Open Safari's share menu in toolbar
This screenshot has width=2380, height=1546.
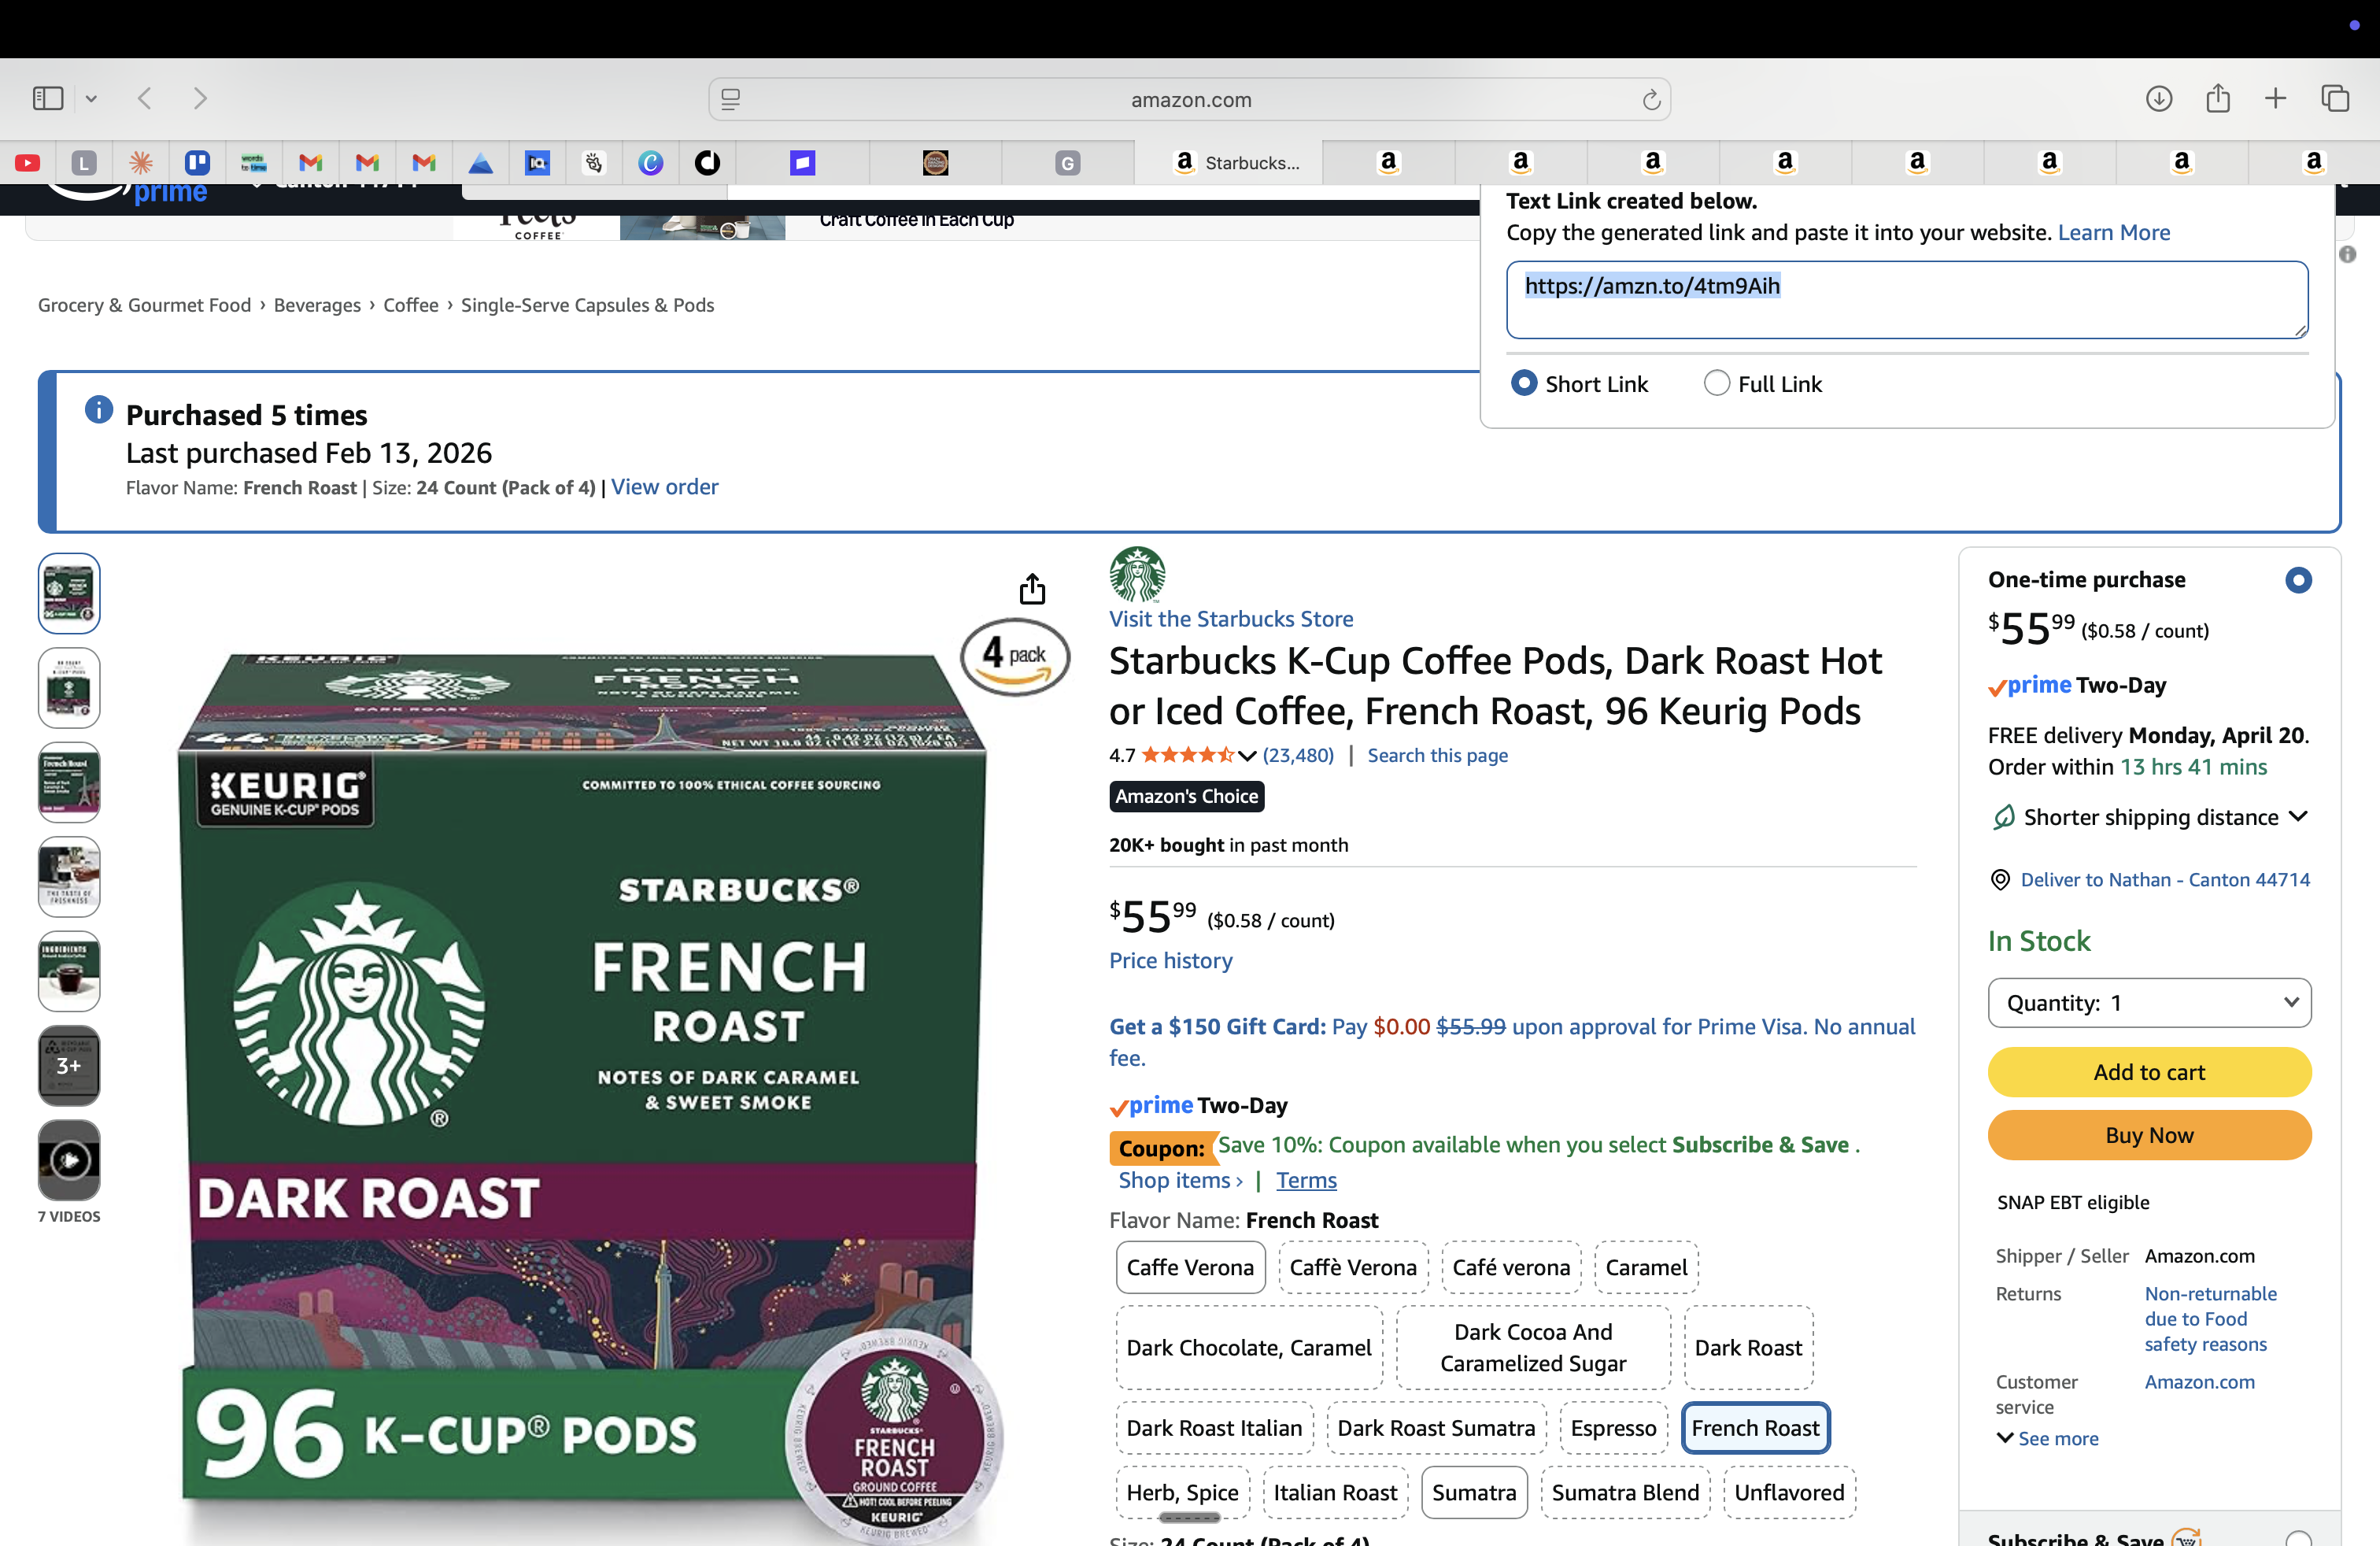tap(2218, 98)
